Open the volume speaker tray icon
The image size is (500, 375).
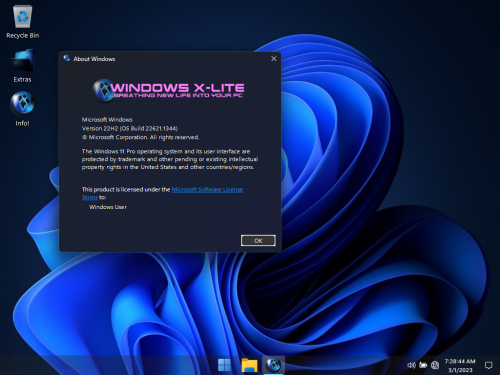411,365
